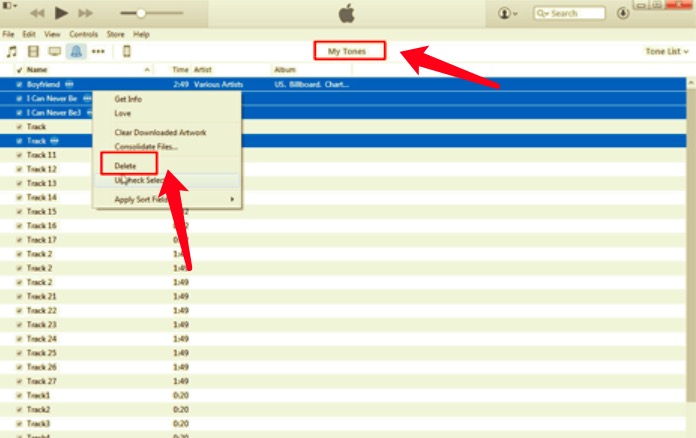Open the More libraries ellipsis icon
Viewport: 696px width, 438px height.
pyautogui.click(x=98, y=51)
